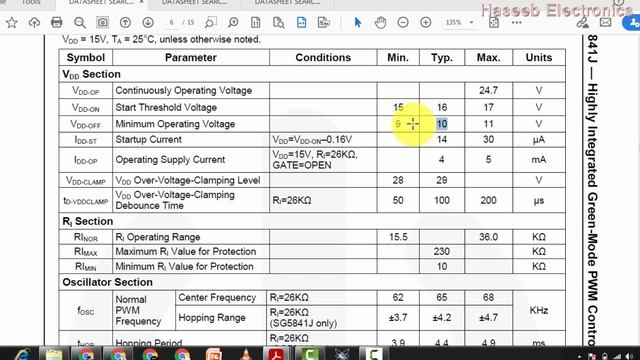Click the '36.0' RI operating range maximum
Viewport: 640px width, 360px height.
pyautogui.click(x=488, y=237)
